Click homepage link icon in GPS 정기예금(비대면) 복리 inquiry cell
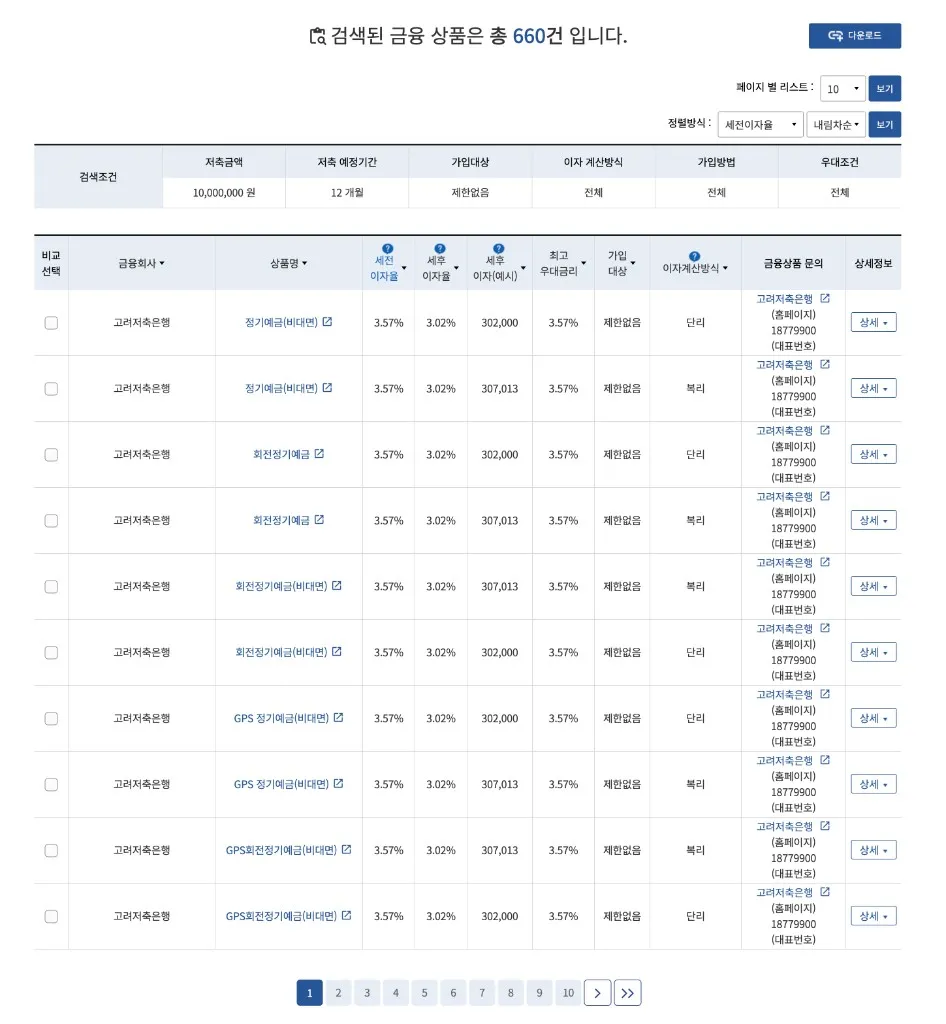 click(825, 760)
